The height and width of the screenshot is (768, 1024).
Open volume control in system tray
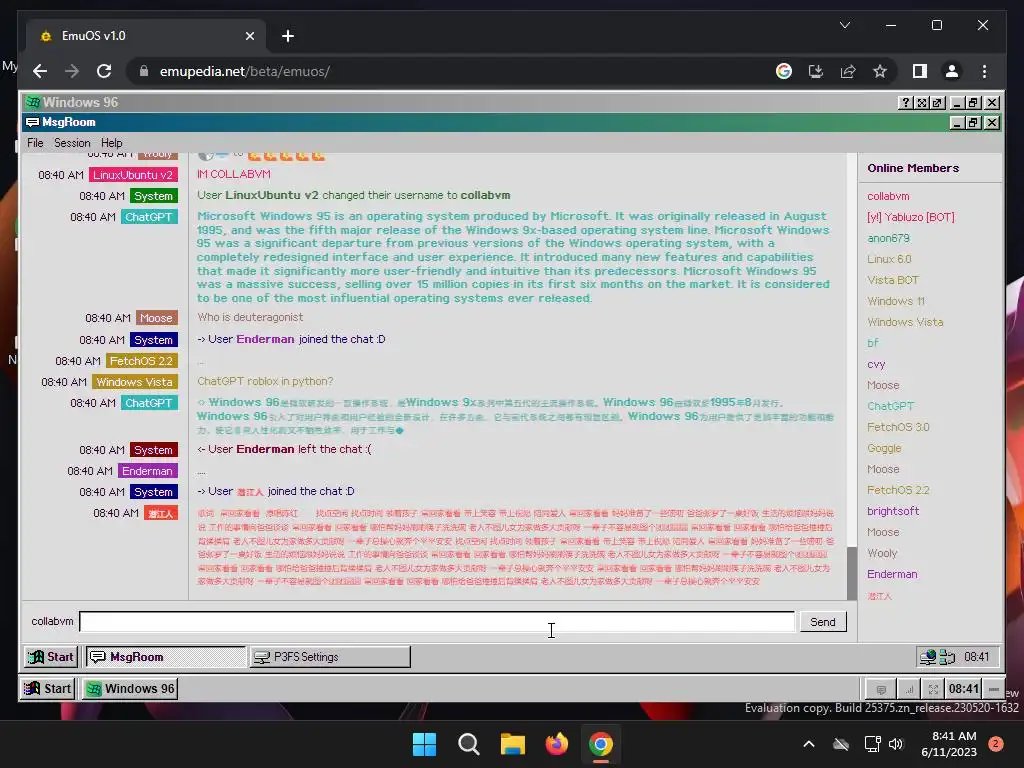click(896, 744)
